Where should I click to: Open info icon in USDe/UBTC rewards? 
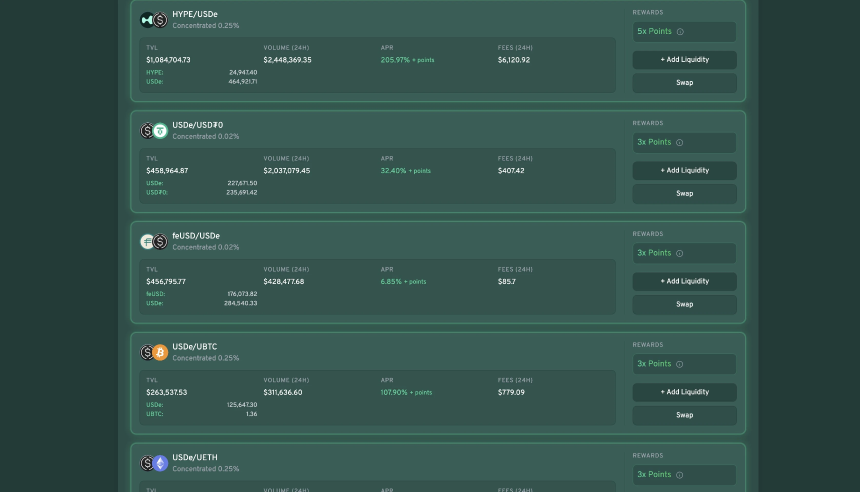(680, 364)
